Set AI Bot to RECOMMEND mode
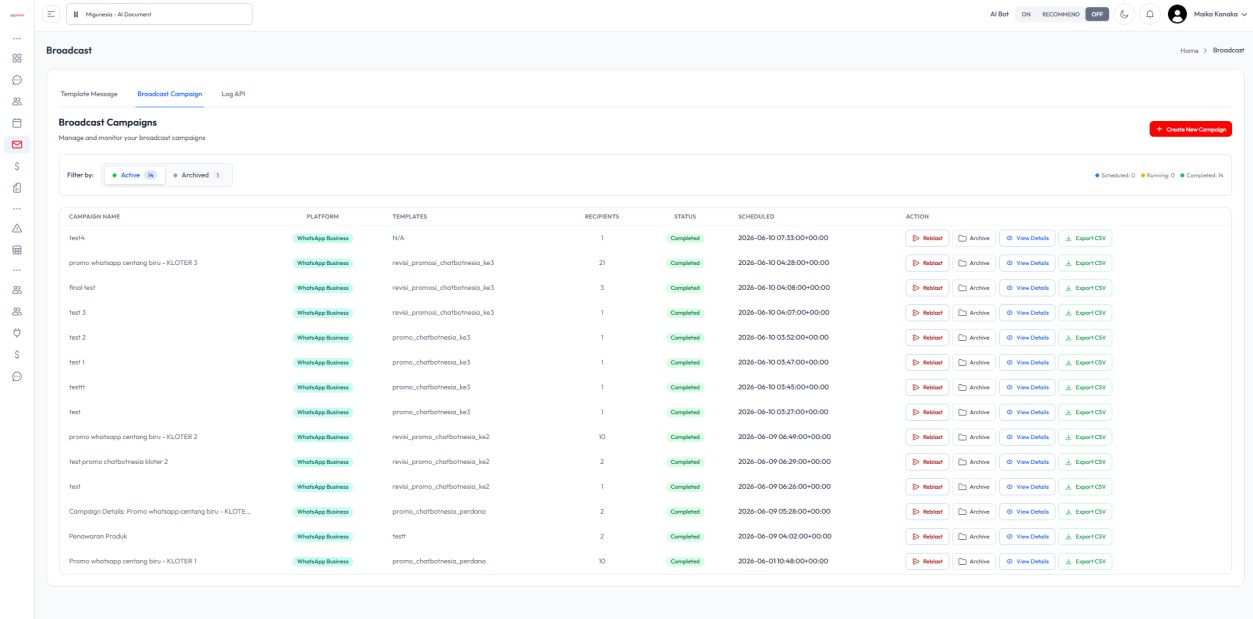The width and height of the screenshot is (1253, 619). [1061, 14]
